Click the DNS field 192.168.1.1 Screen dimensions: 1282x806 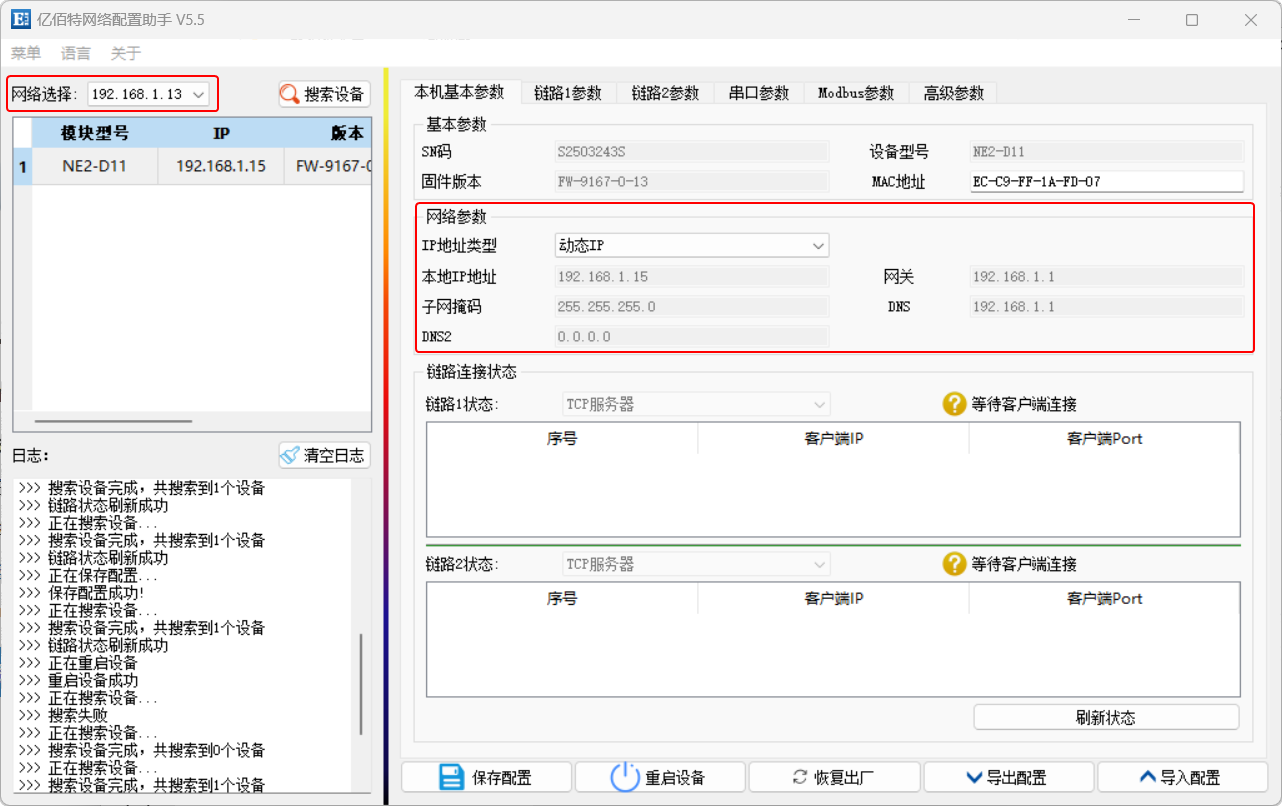point(1107,307)
